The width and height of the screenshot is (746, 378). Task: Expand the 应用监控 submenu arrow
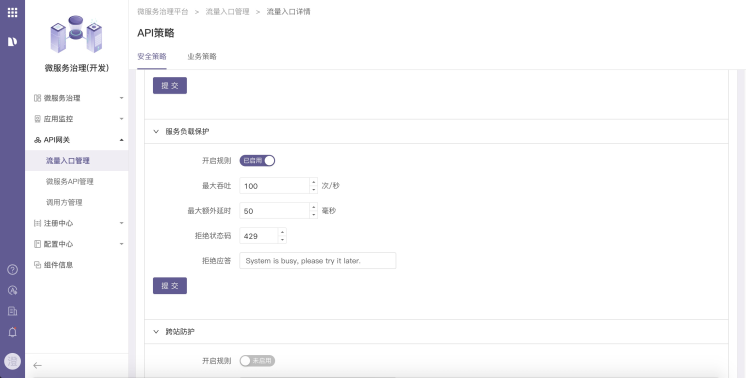point(121,119)
